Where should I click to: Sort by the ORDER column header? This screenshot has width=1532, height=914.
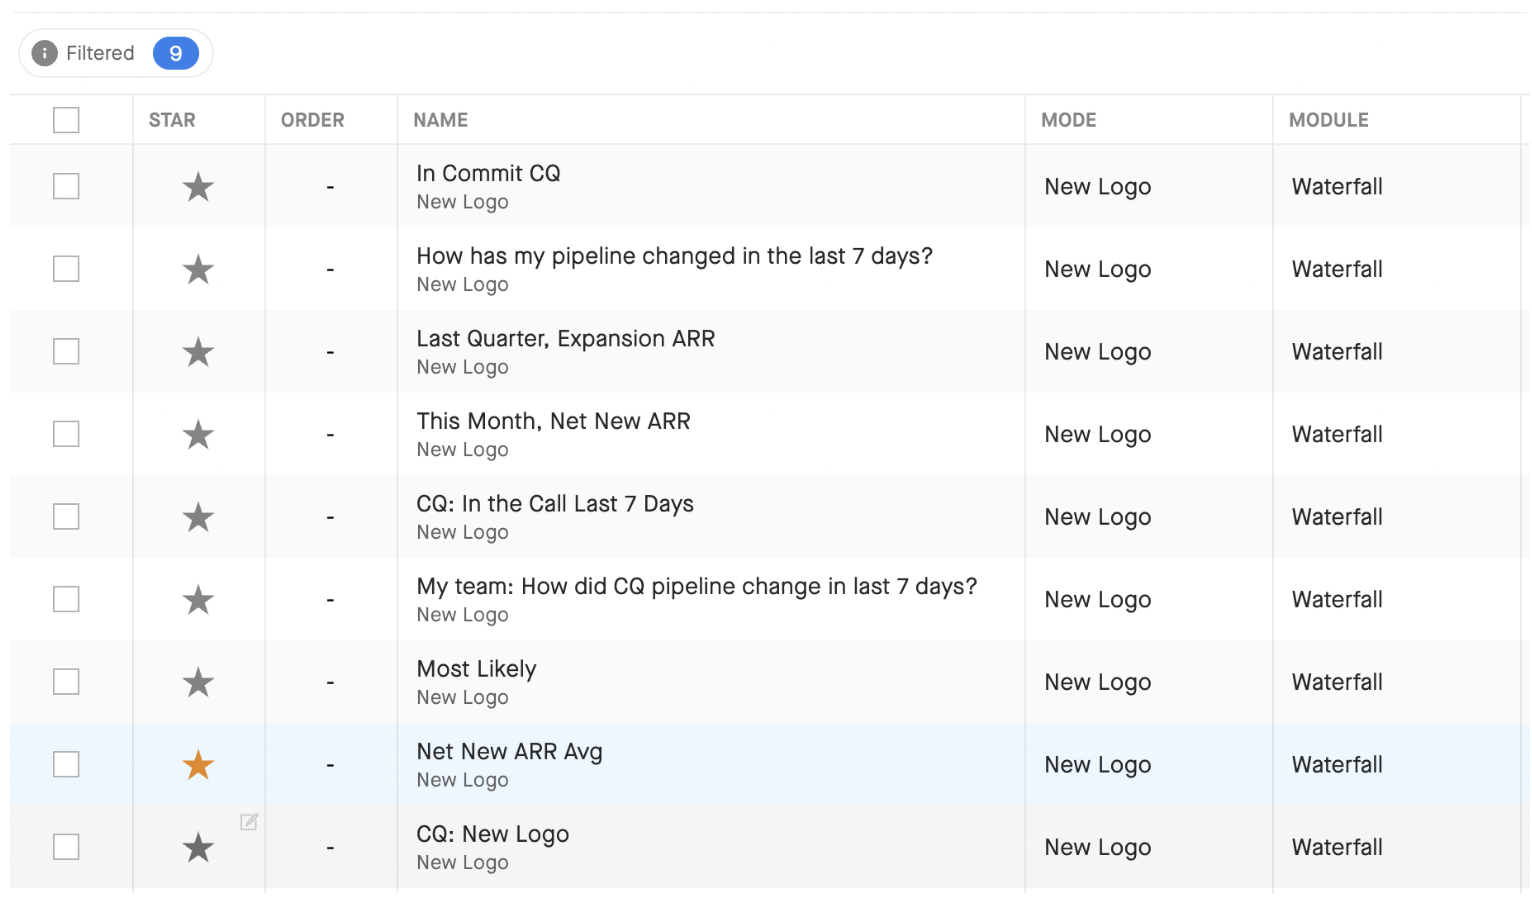[312, 120]
